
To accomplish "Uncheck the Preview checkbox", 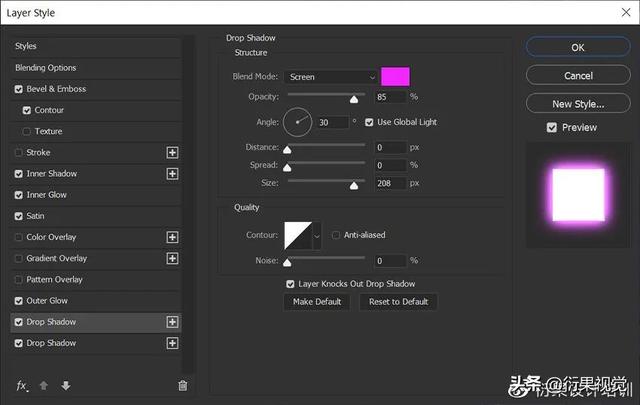I will click(x=552, y=128).
